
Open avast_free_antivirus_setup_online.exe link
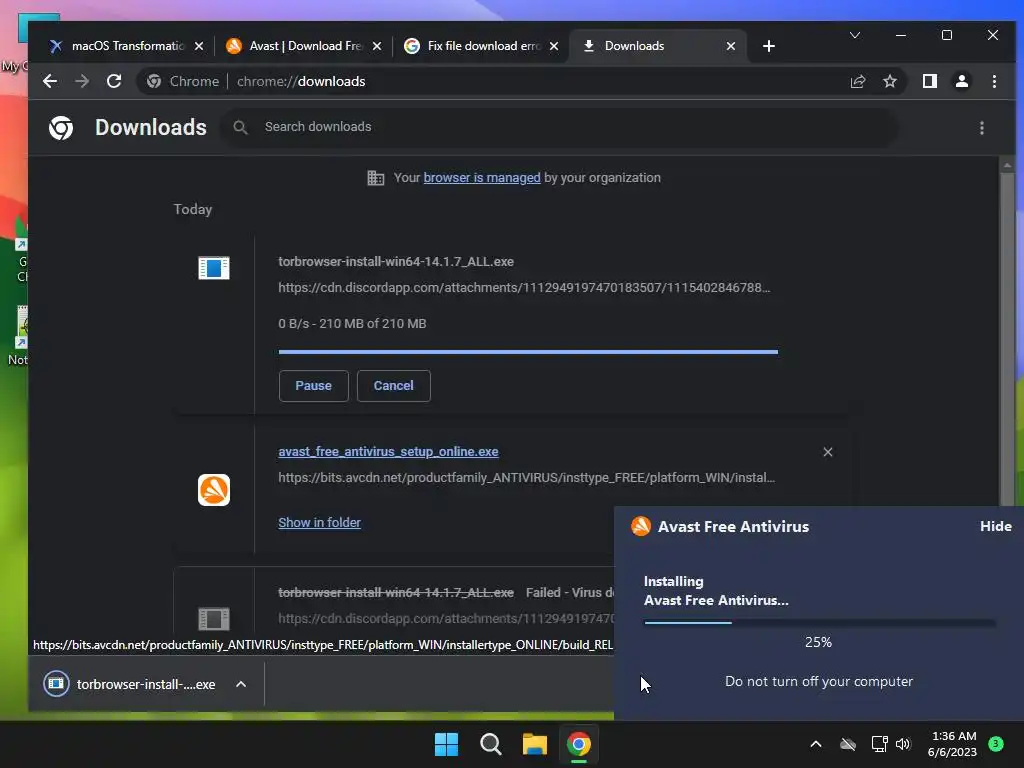[388, 452]
